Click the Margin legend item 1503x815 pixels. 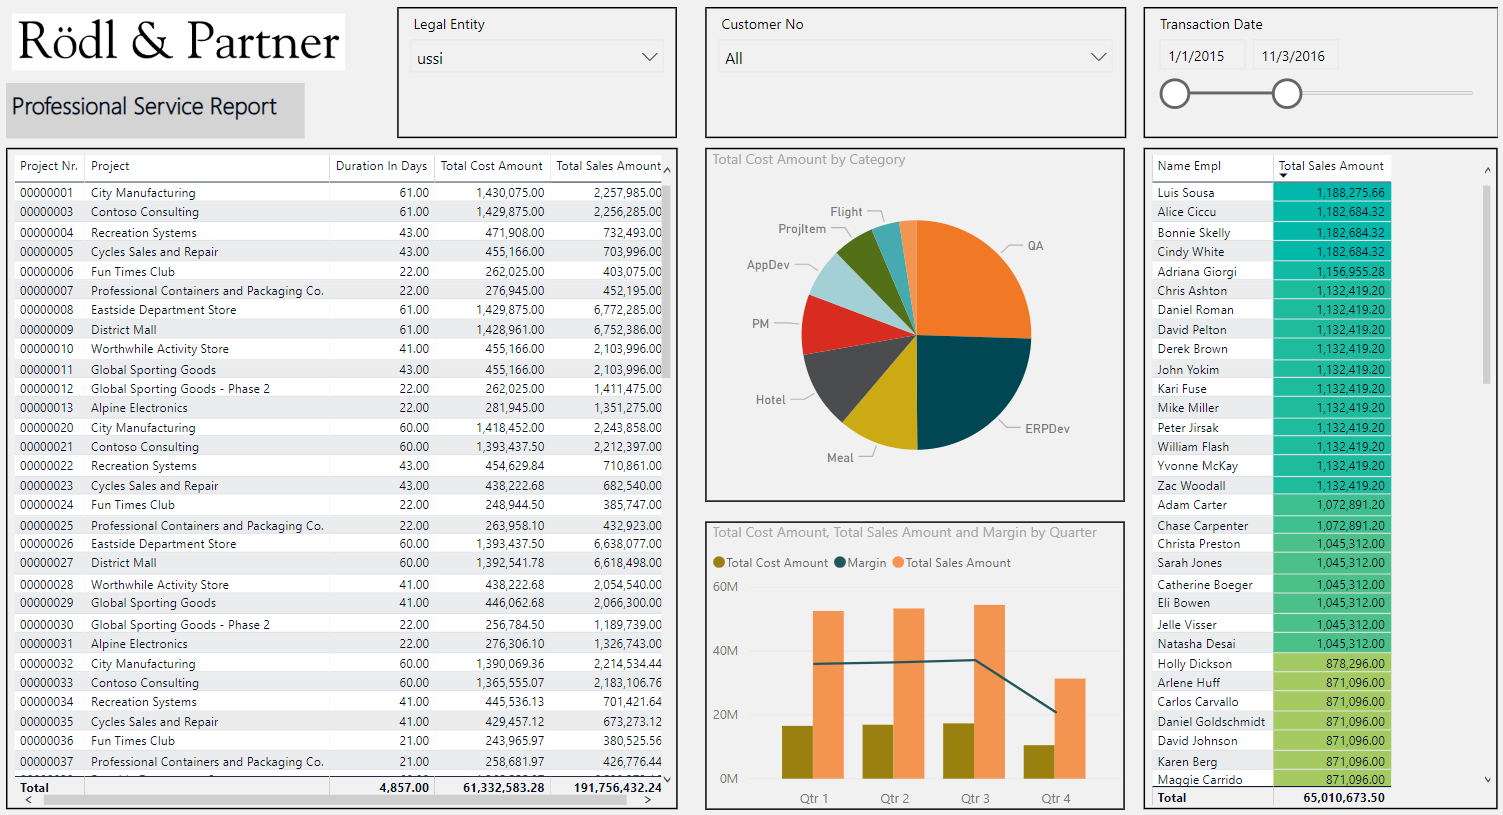coord(860,563)
